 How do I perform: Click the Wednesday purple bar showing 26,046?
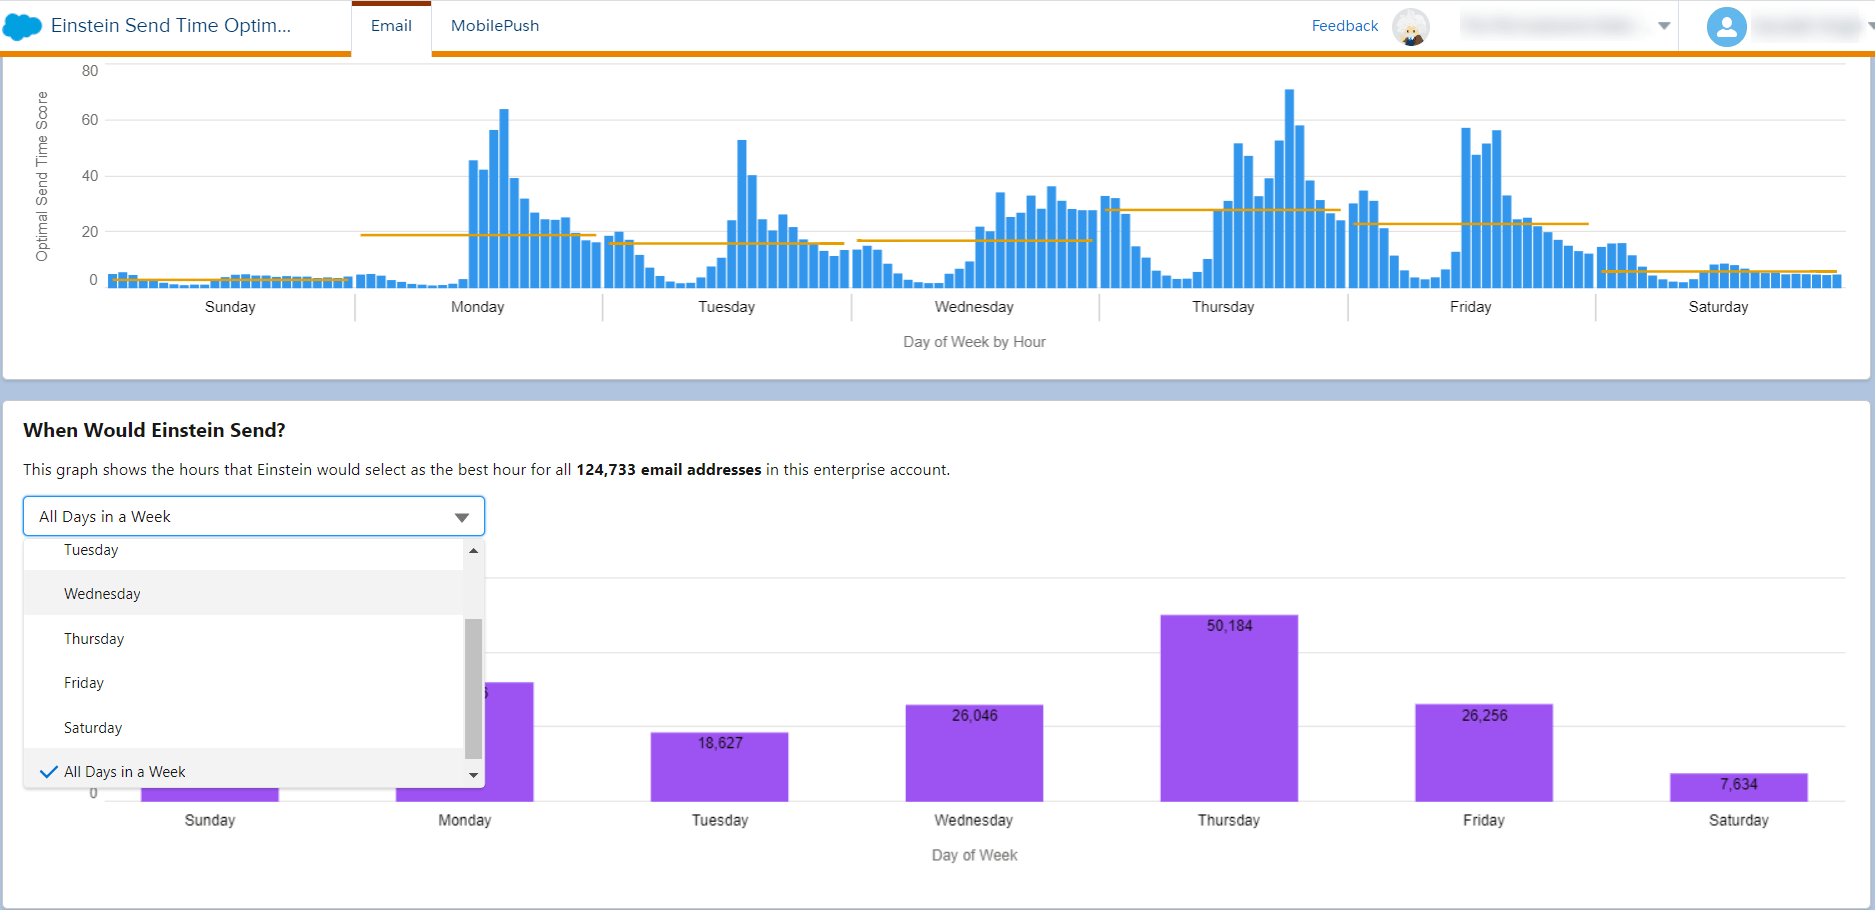pyautogui.click(x=974, y=753)
